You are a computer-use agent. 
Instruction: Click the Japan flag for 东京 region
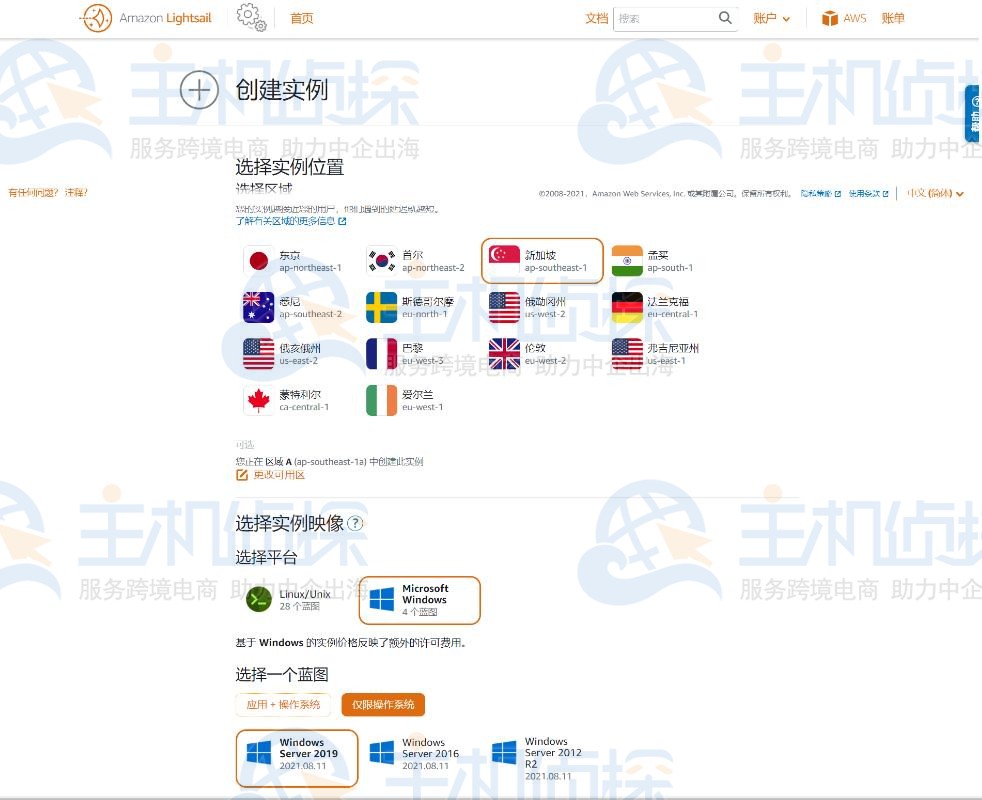point(259,261)
